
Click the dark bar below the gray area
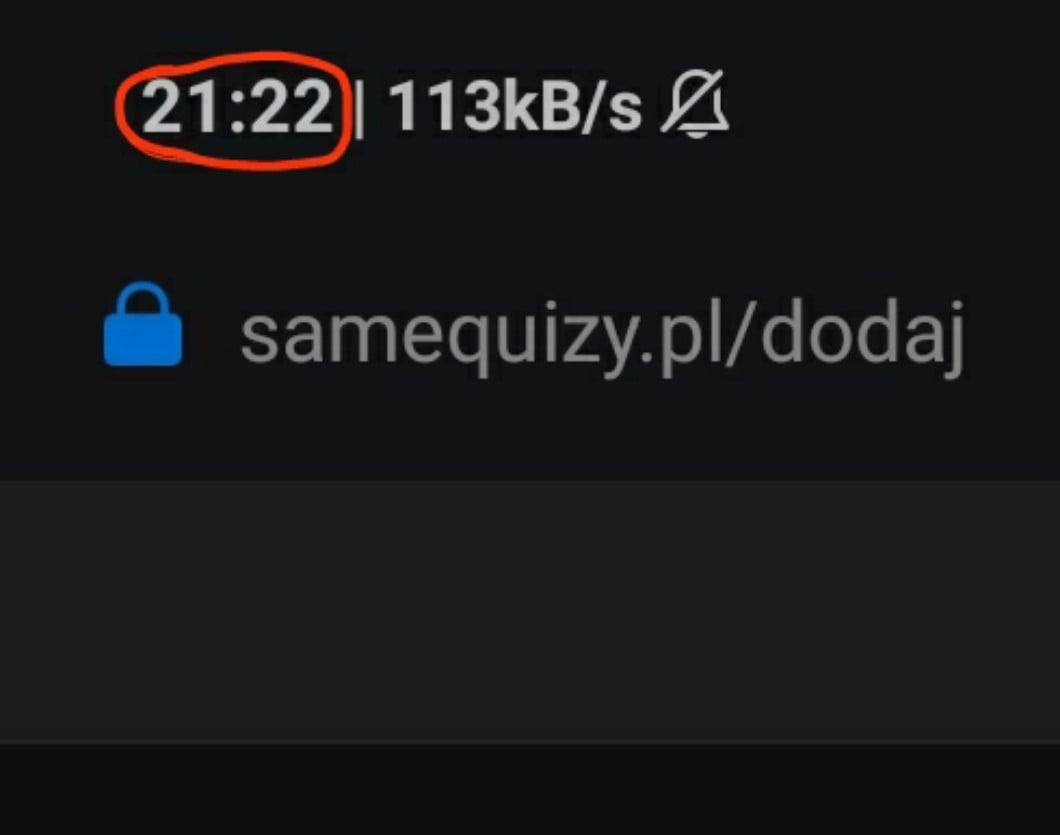(x=530, y=789)
